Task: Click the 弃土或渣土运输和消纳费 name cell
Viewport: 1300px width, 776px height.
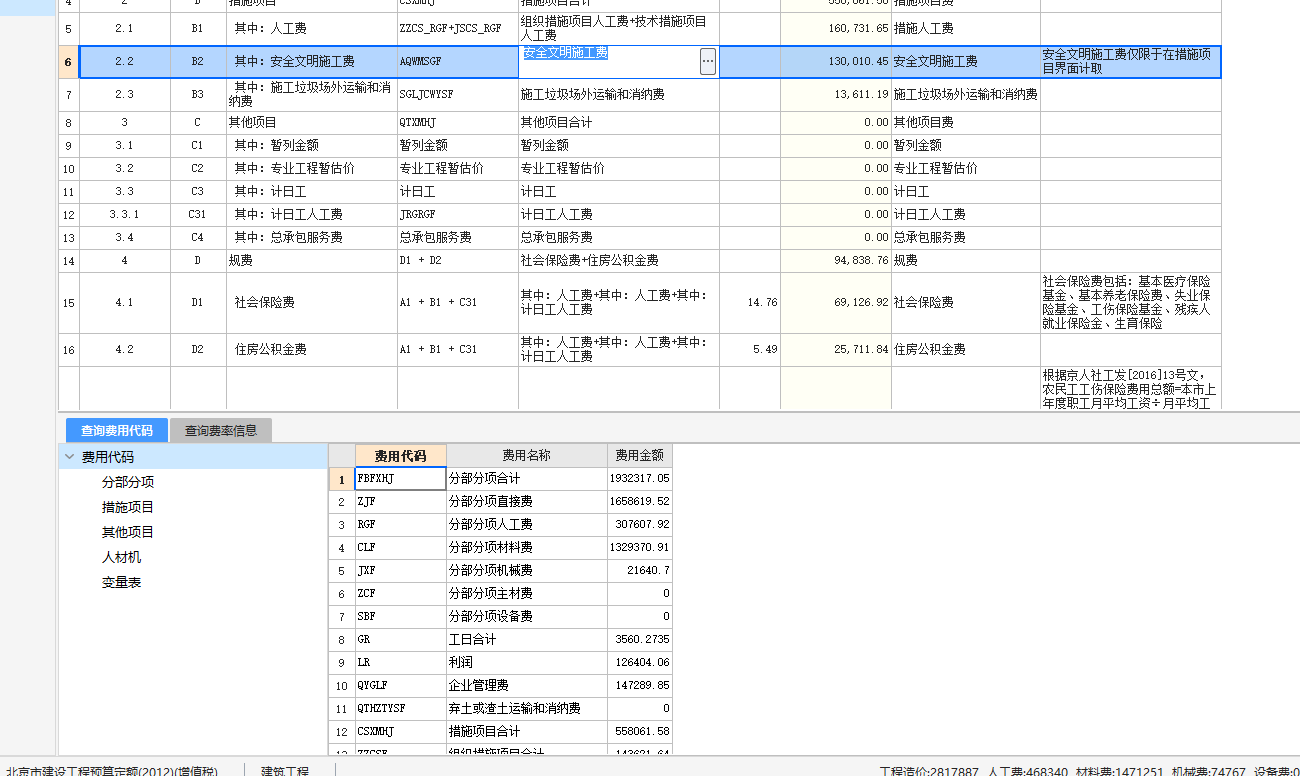Action: click(526, 708)
